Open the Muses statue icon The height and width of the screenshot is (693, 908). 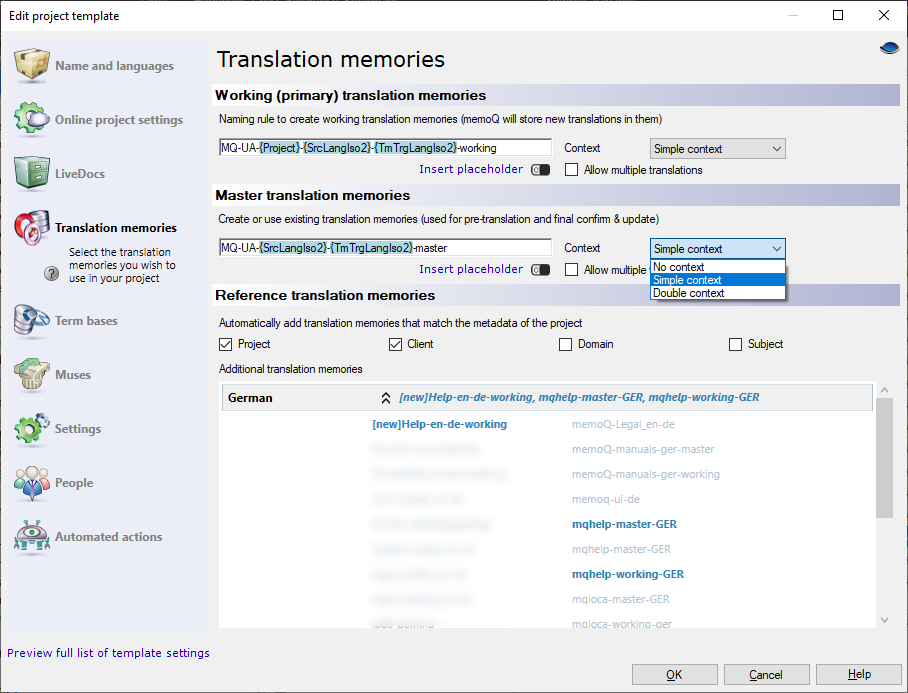click(x=32, y=374)
